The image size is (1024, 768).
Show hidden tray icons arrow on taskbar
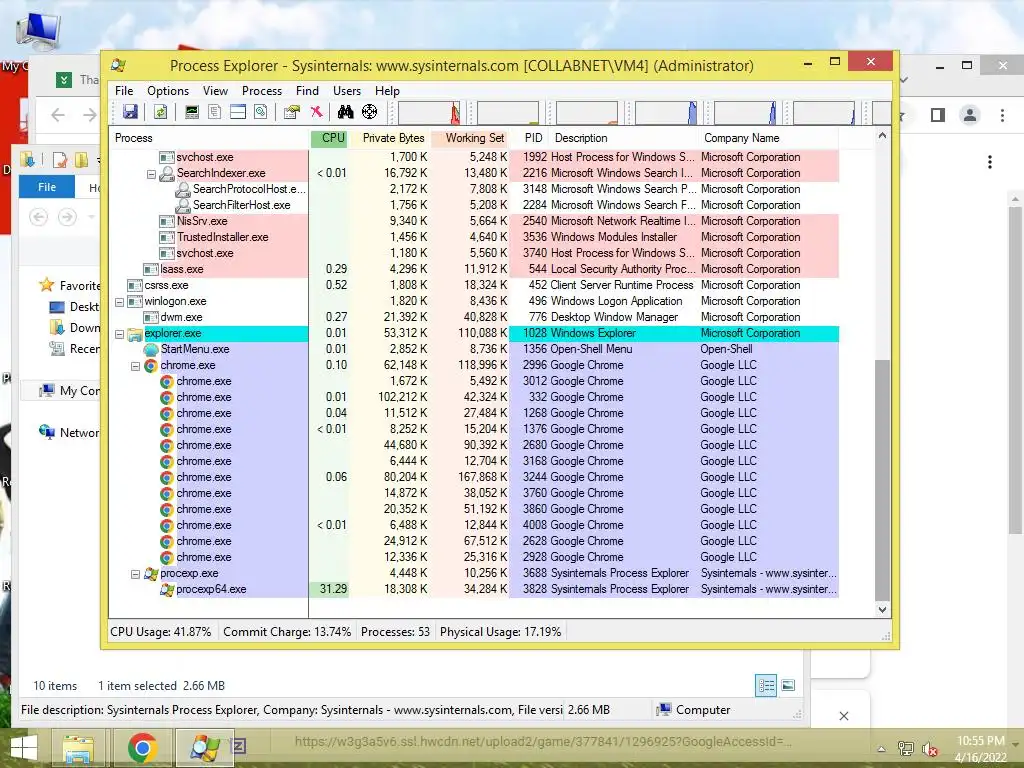[x=881, y=749]
